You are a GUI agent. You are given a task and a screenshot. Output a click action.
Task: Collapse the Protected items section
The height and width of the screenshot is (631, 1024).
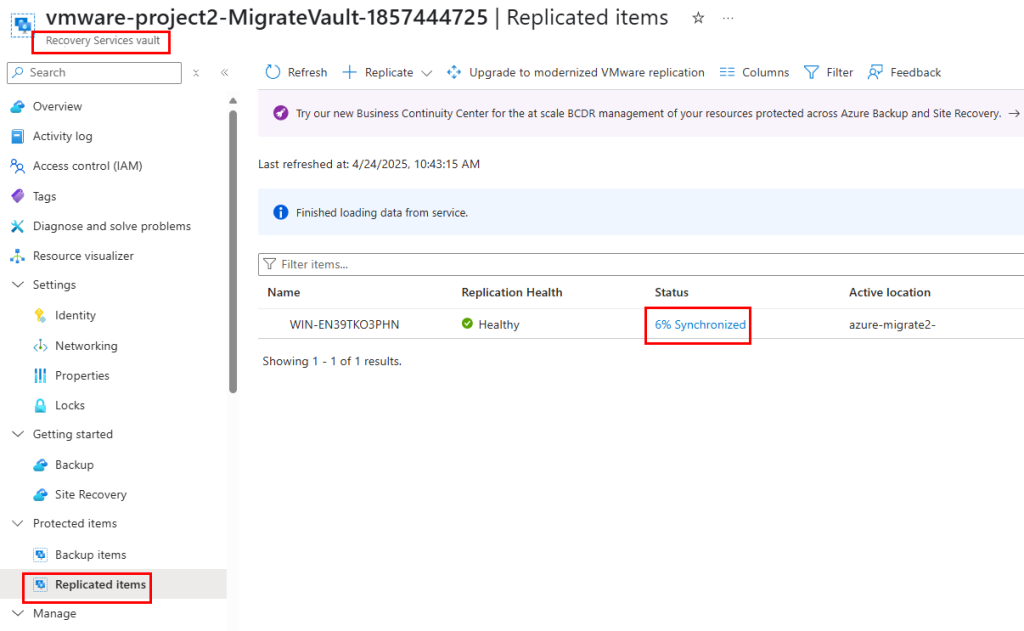(x=18, y=523)
